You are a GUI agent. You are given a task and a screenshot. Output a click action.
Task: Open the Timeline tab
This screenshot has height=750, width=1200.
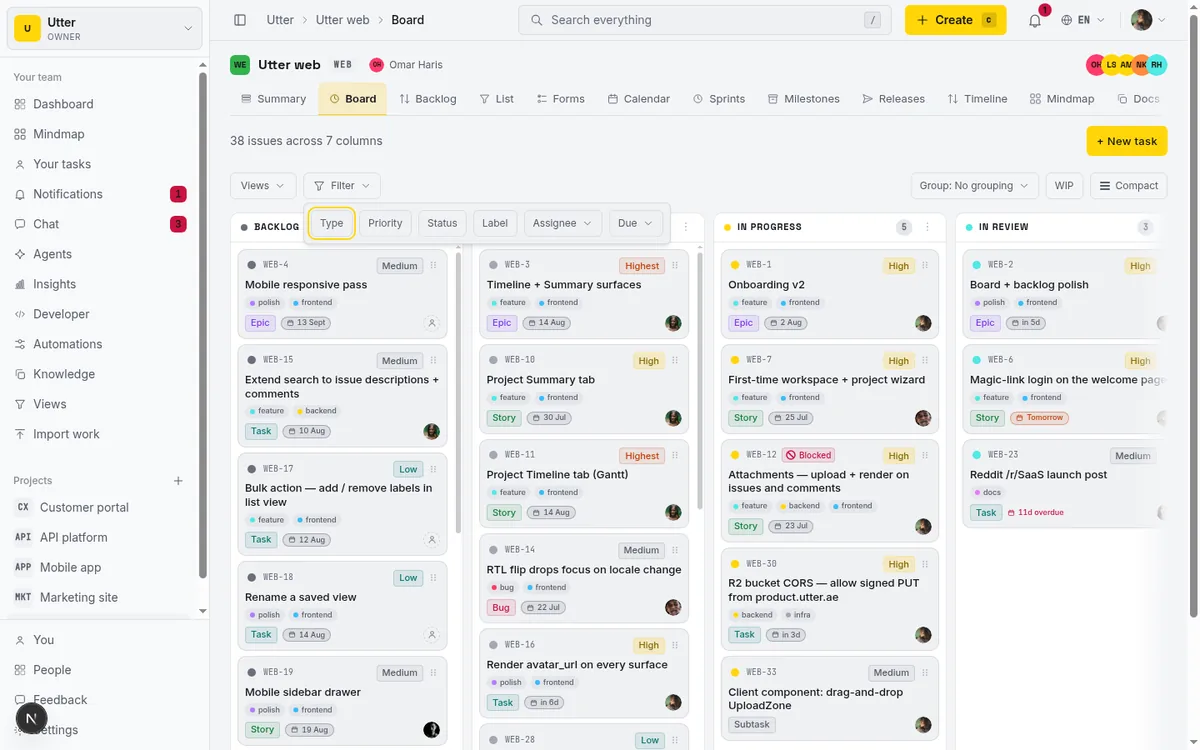point(977,99)
